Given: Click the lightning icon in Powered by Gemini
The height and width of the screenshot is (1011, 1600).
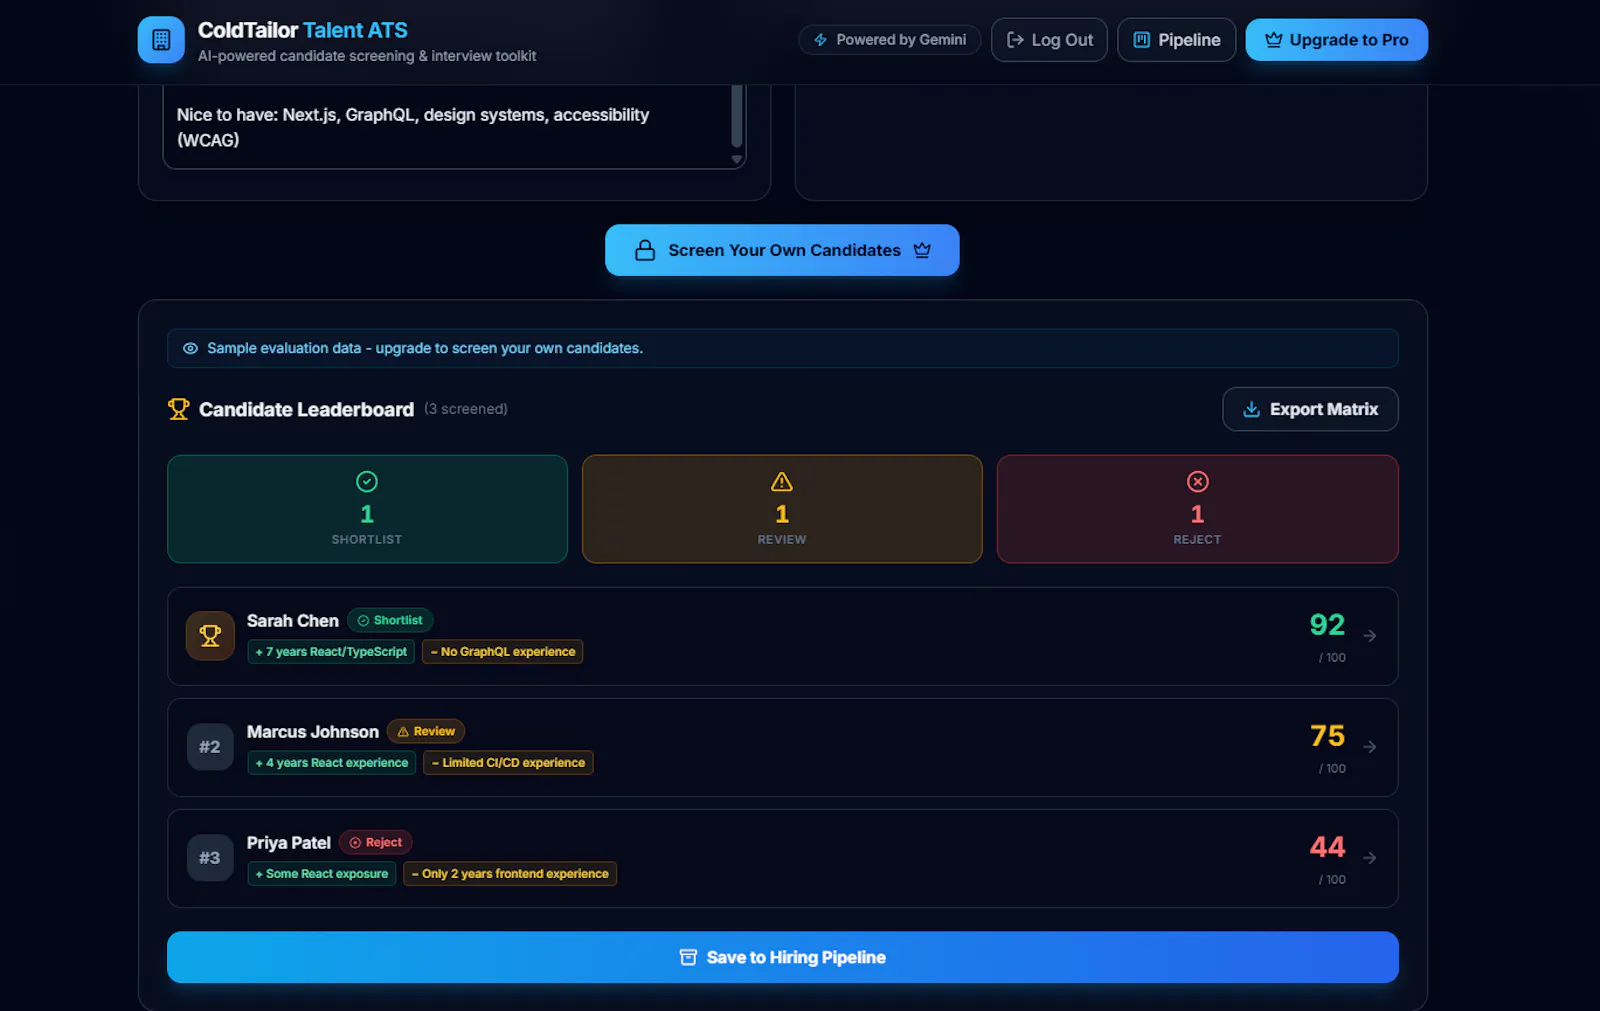Looking at the screenshot, I should 820,40.
